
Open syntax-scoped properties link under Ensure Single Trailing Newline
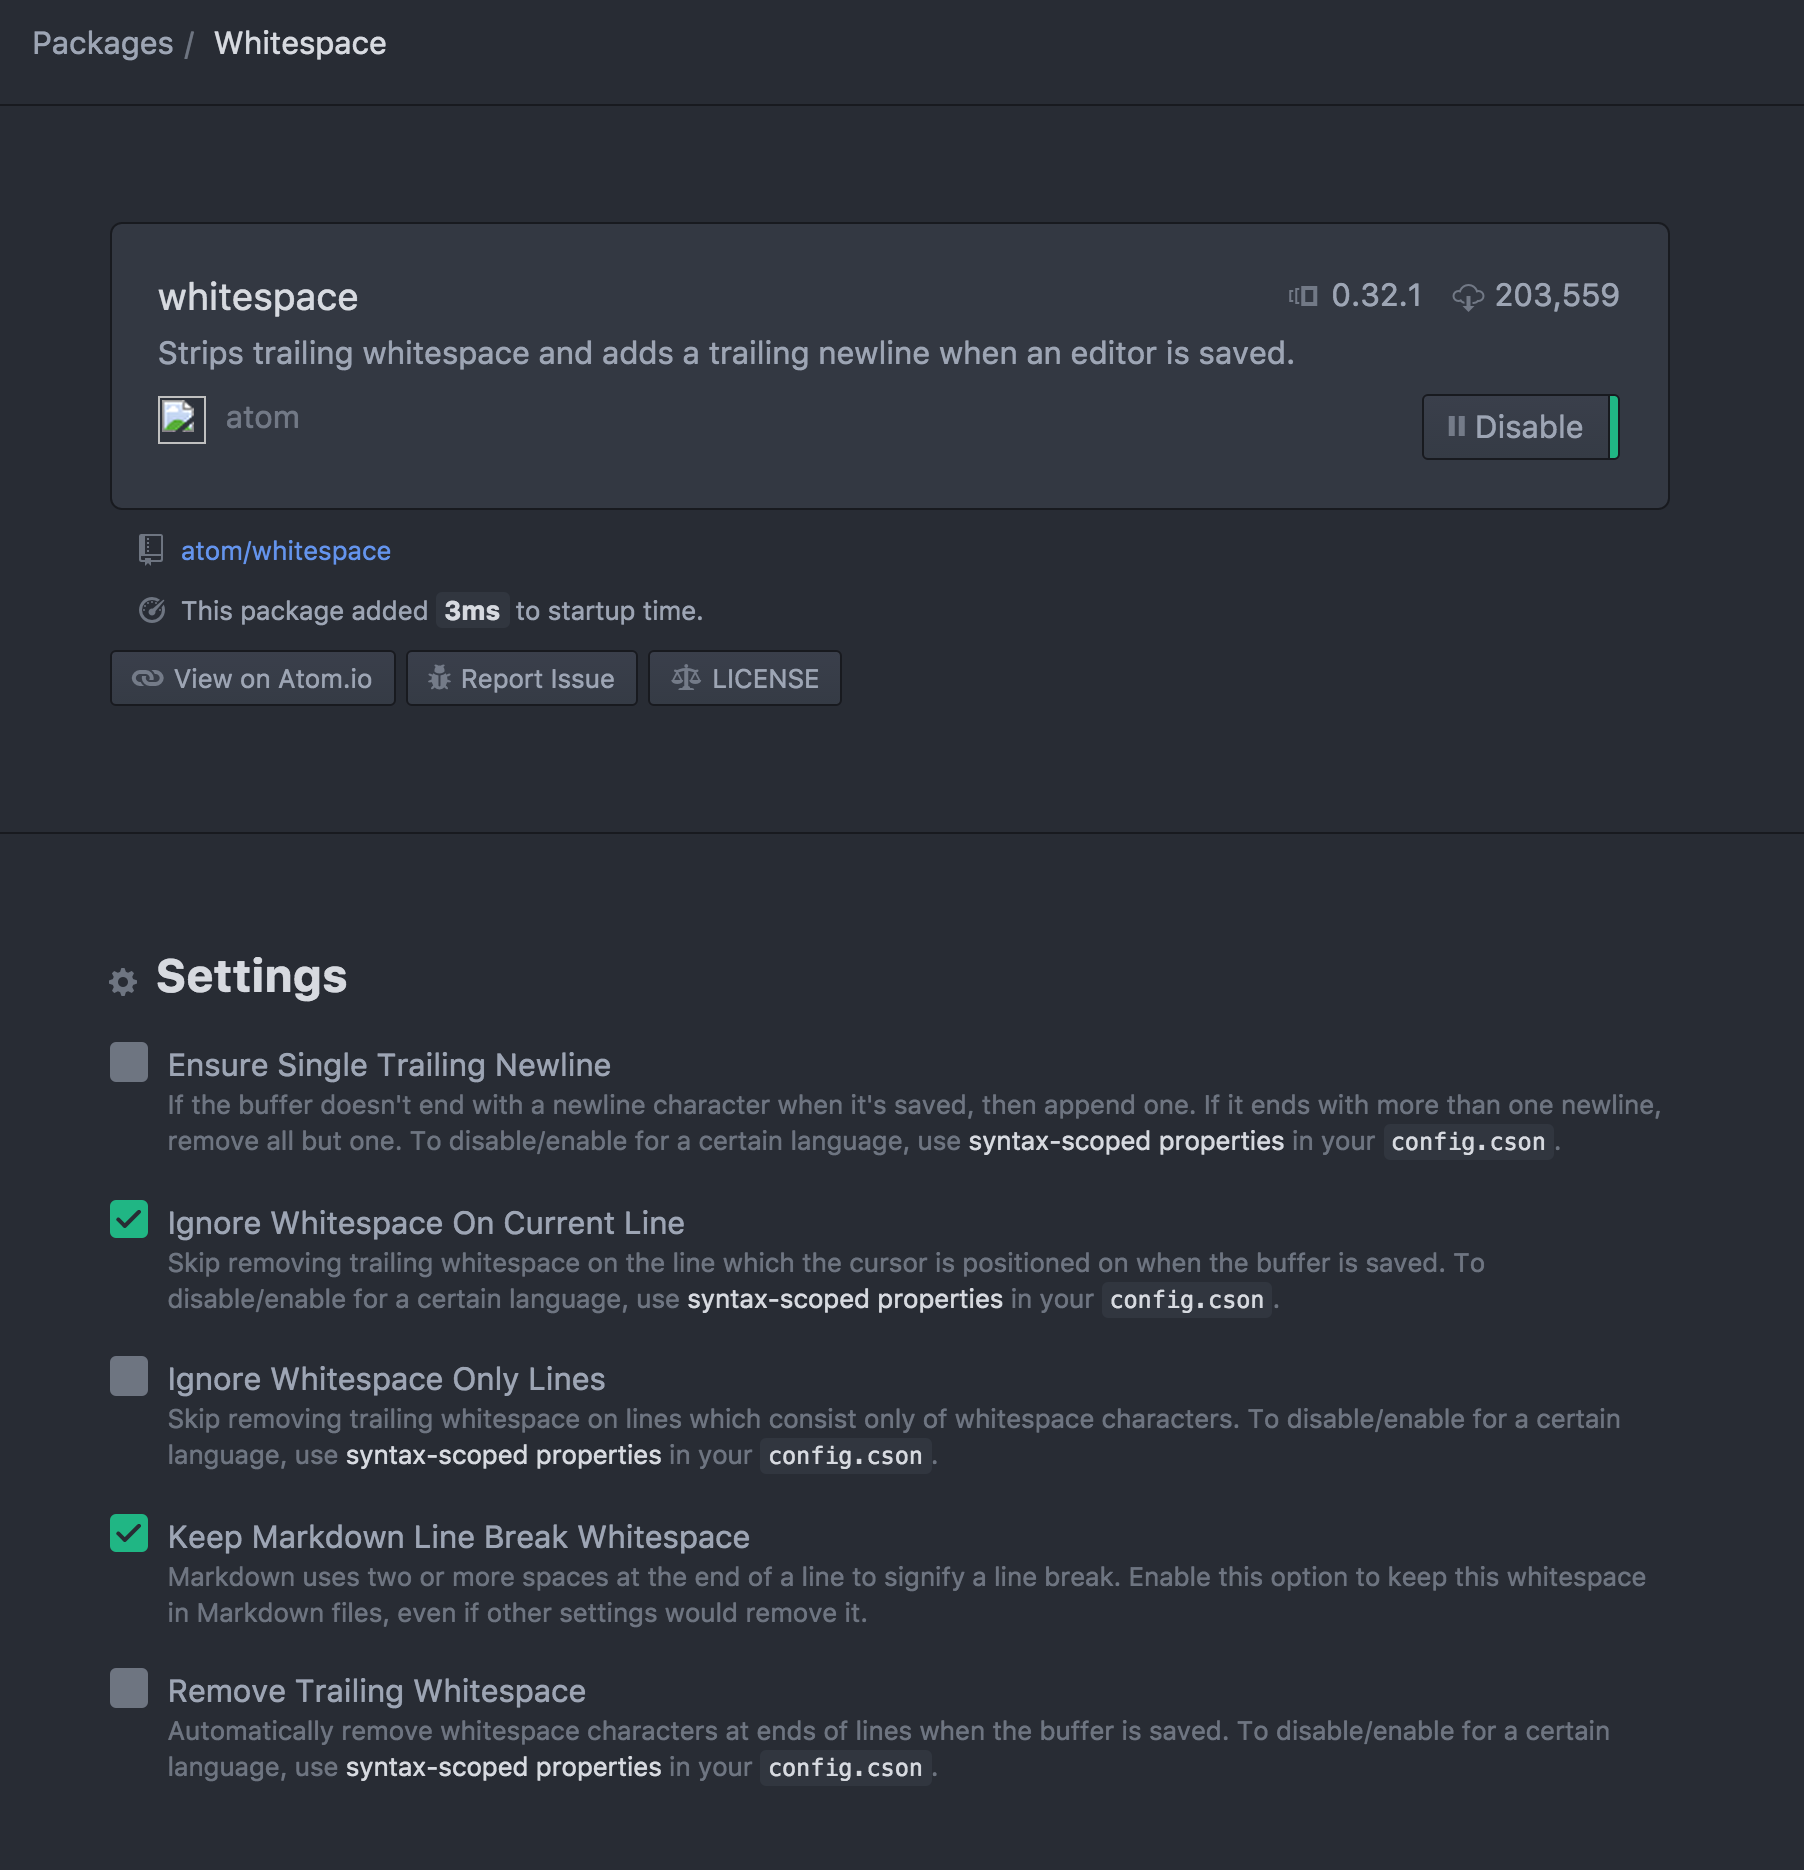(1126, 1141)
